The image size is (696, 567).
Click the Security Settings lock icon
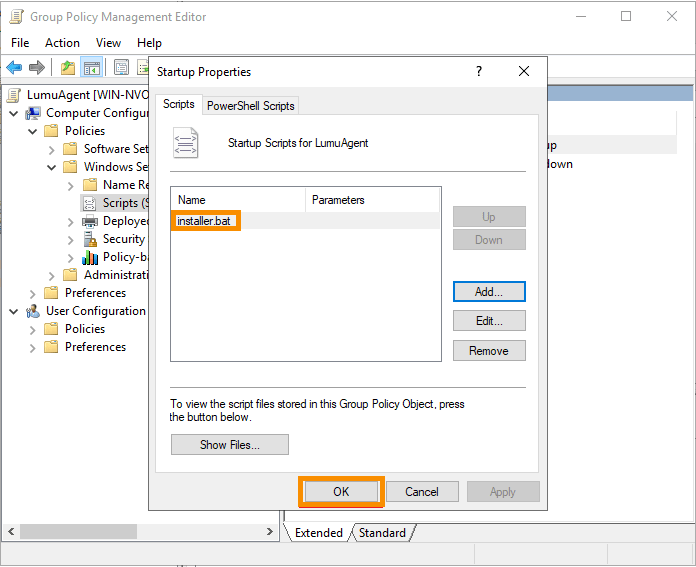90,239
